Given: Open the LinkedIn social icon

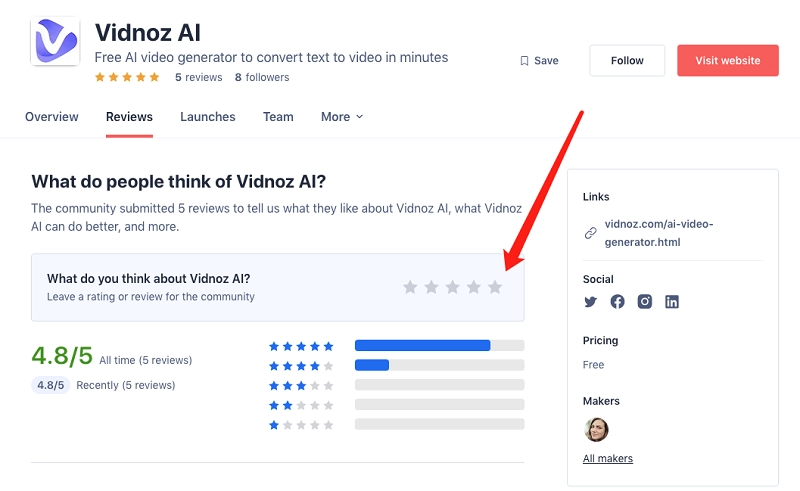Looking at the screenshot, I should 672,301.
